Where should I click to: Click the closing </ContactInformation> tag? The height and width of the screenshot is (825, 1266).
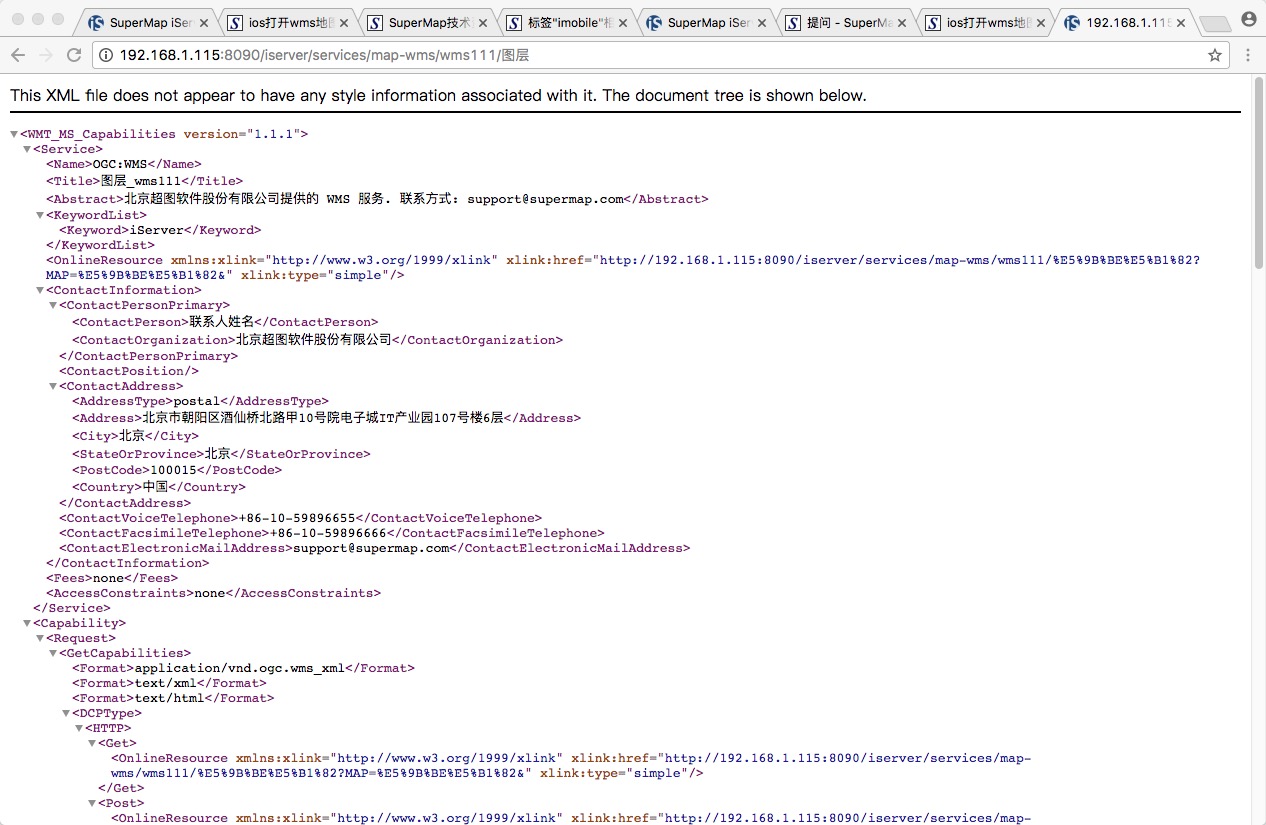[128, 563]
